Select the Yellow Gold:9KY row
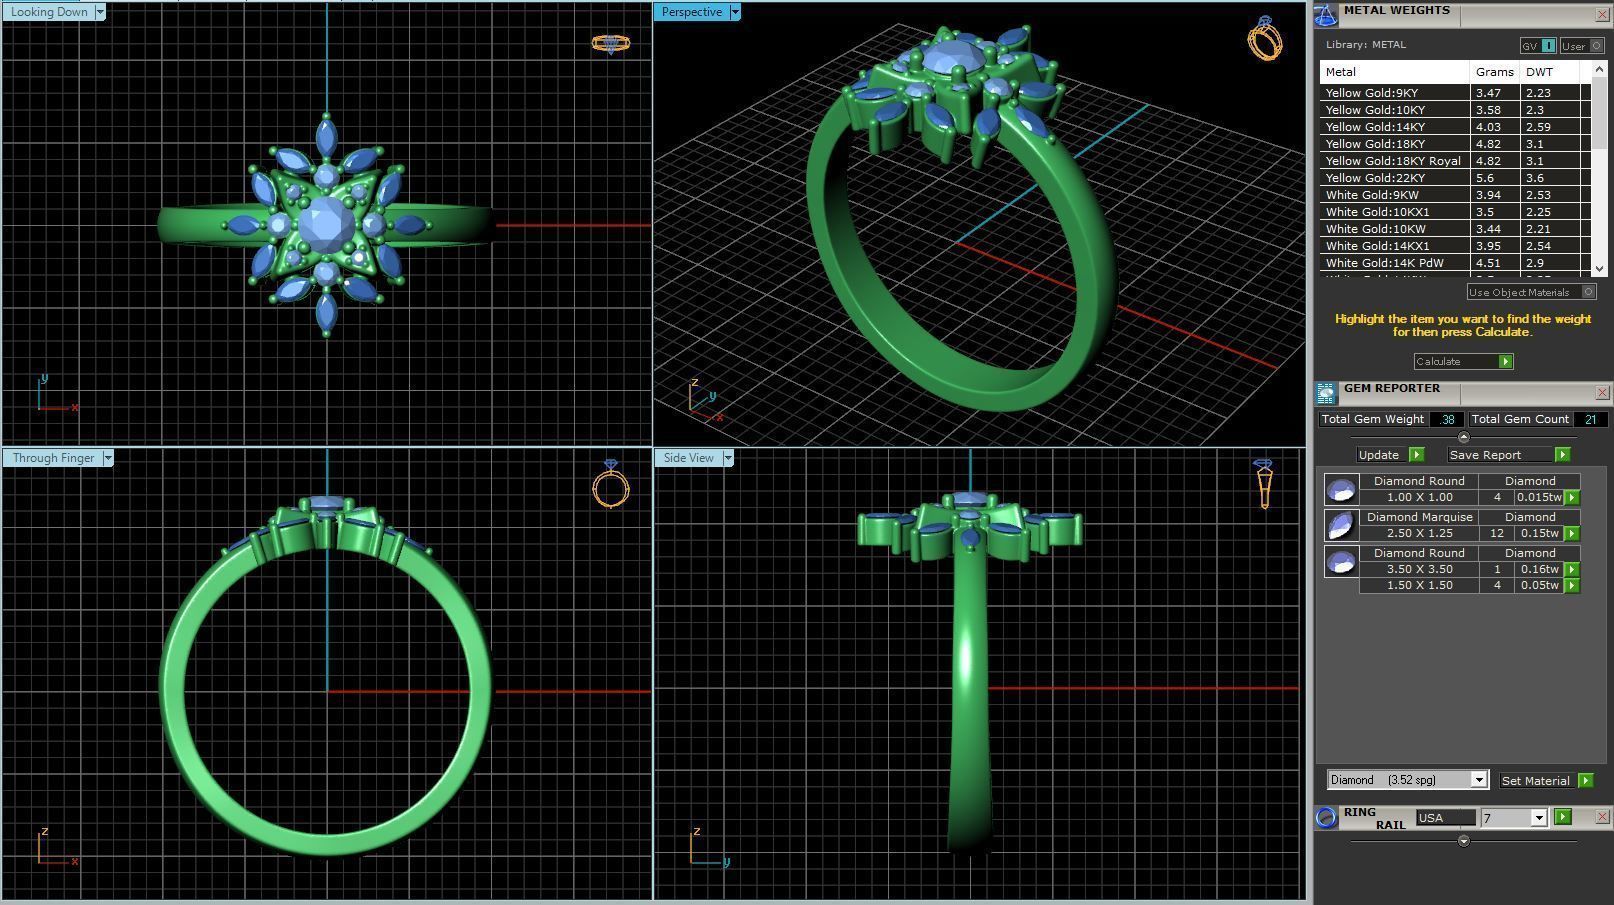The image size is (1614, 905). pos(1455,92)
